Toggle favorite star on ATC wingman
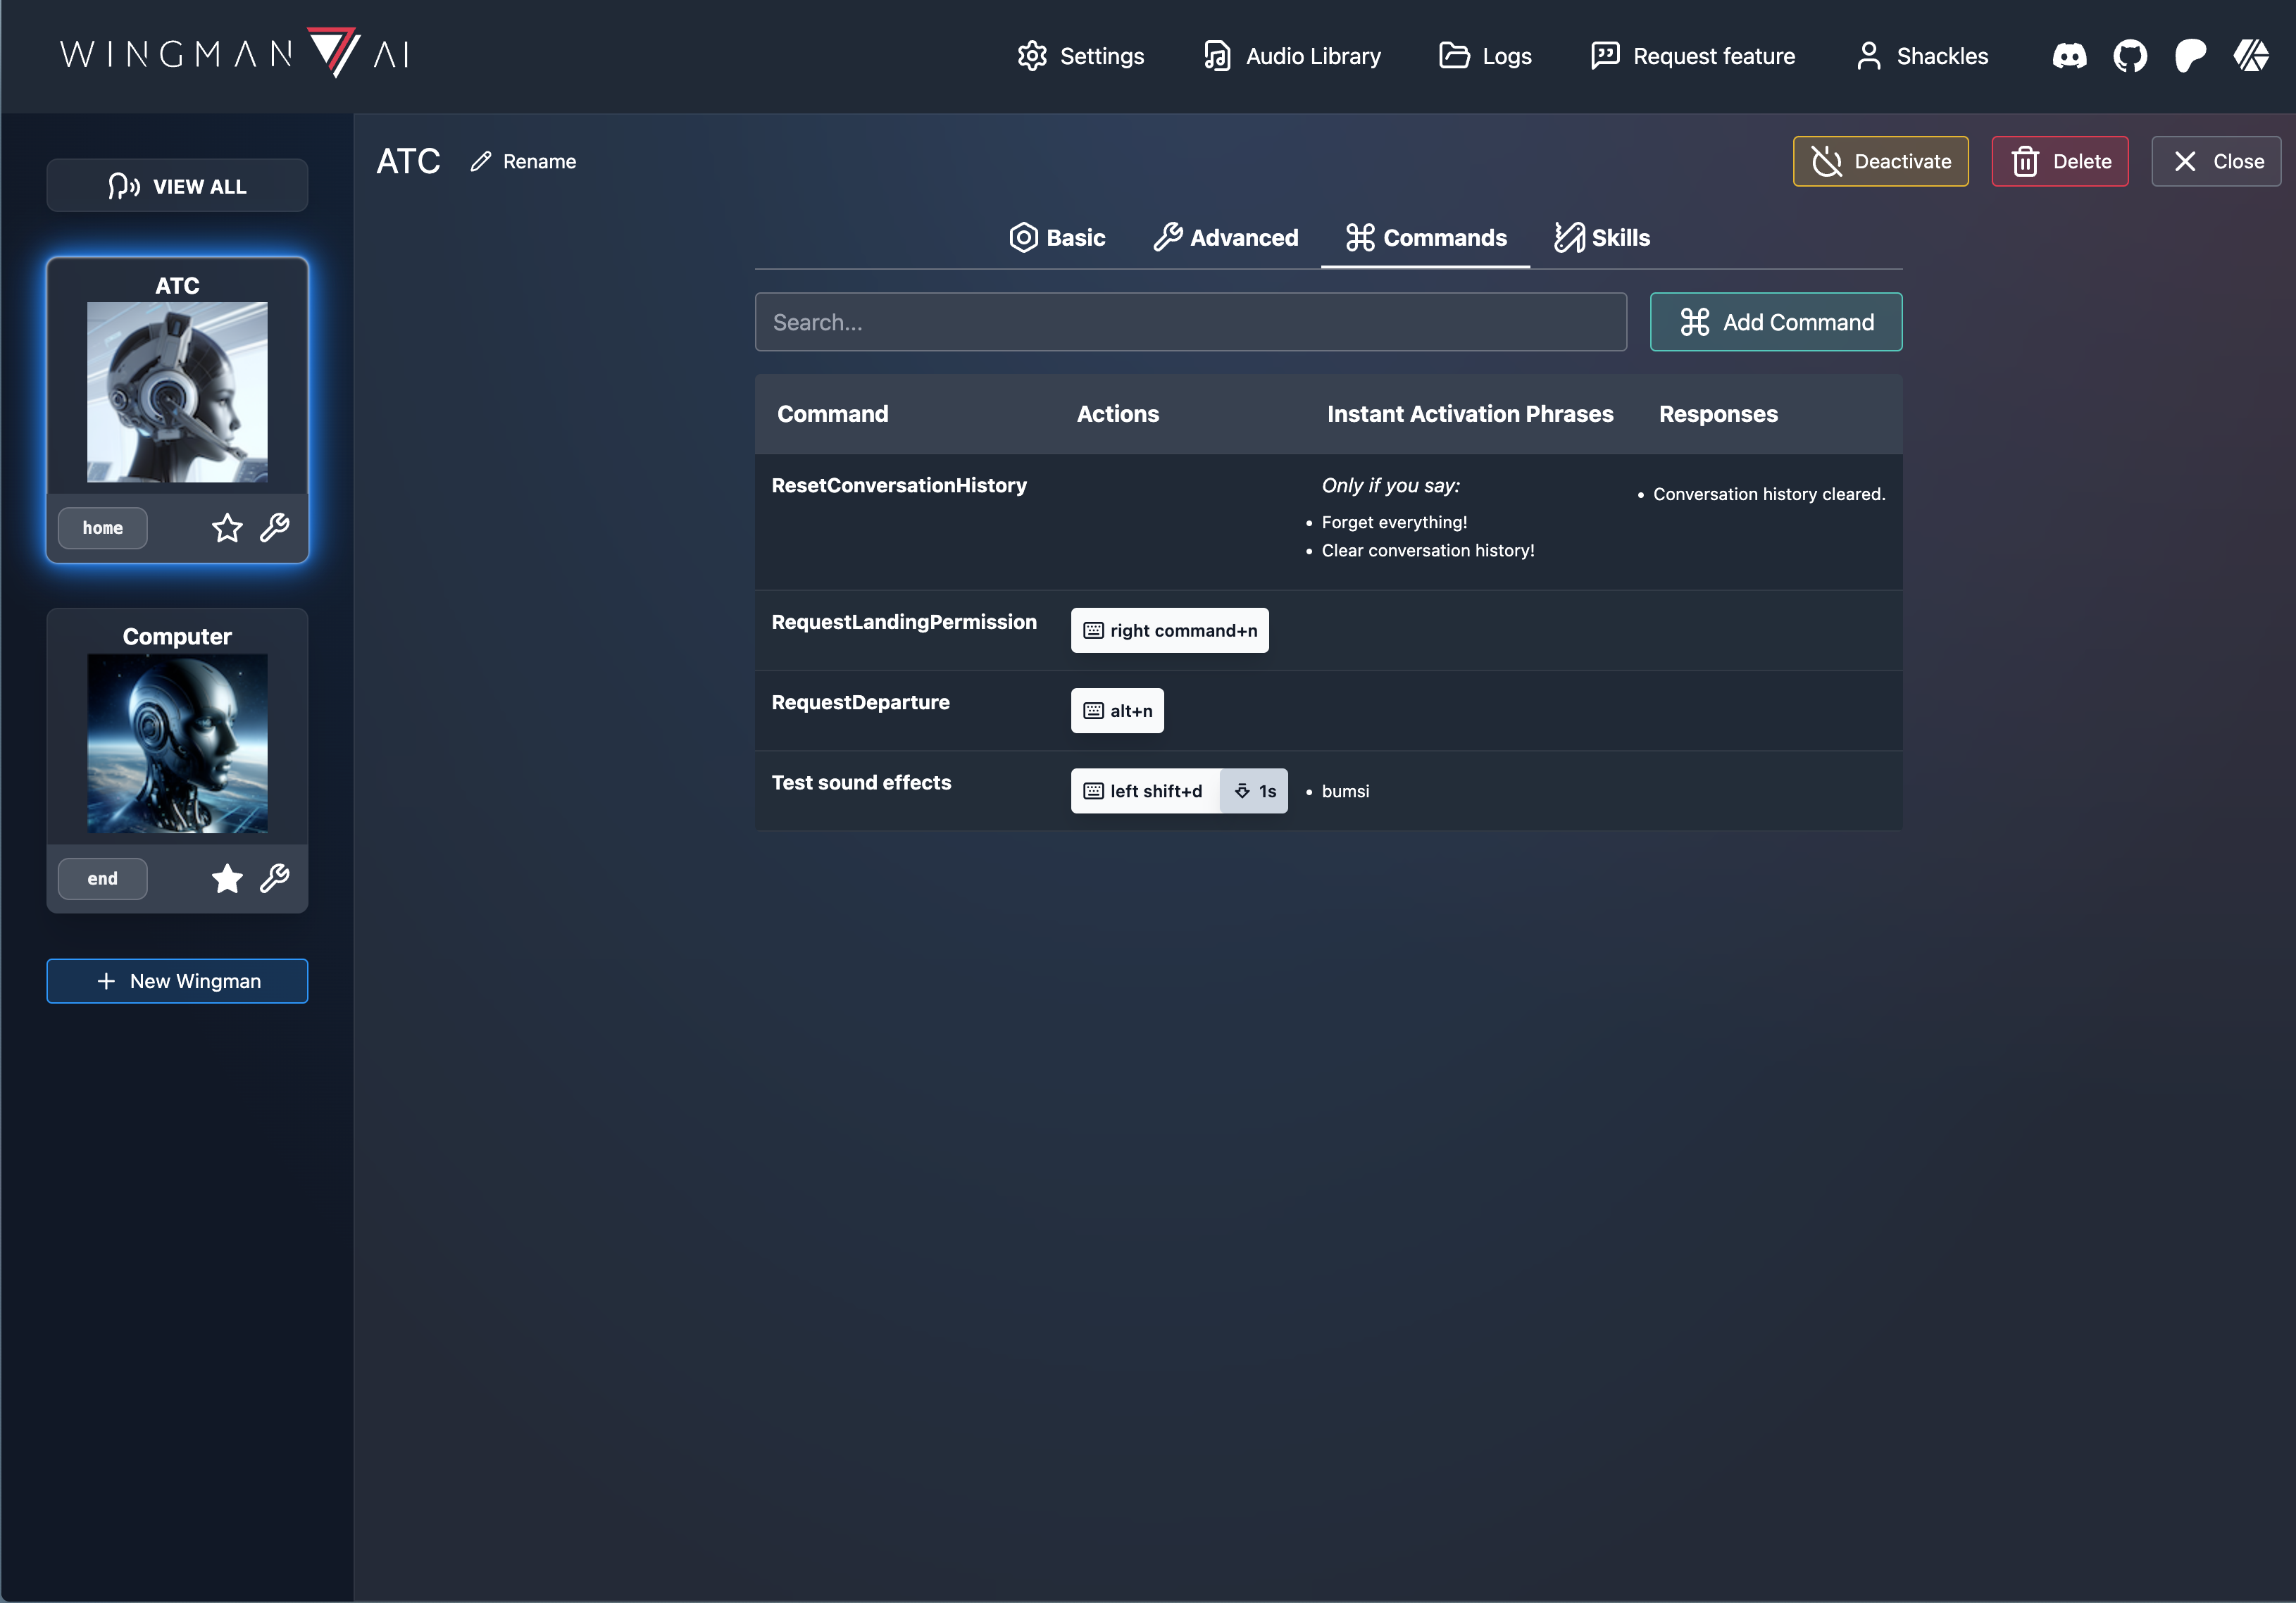The image size is (2296, 1603). tap(227, 527)
